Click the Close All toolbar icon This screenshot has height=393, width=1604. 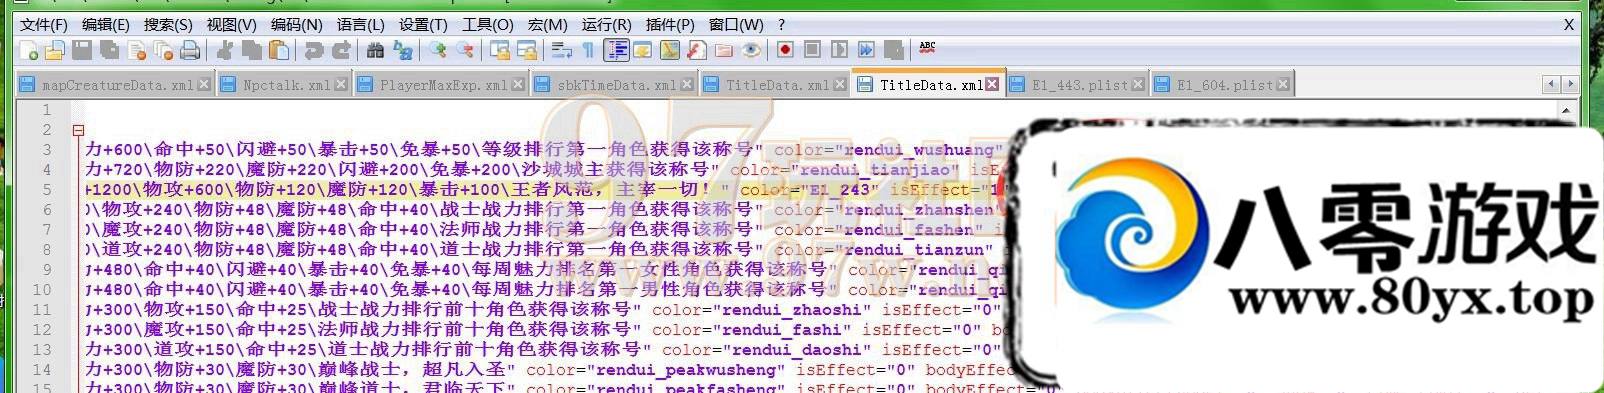coord(163,50)
